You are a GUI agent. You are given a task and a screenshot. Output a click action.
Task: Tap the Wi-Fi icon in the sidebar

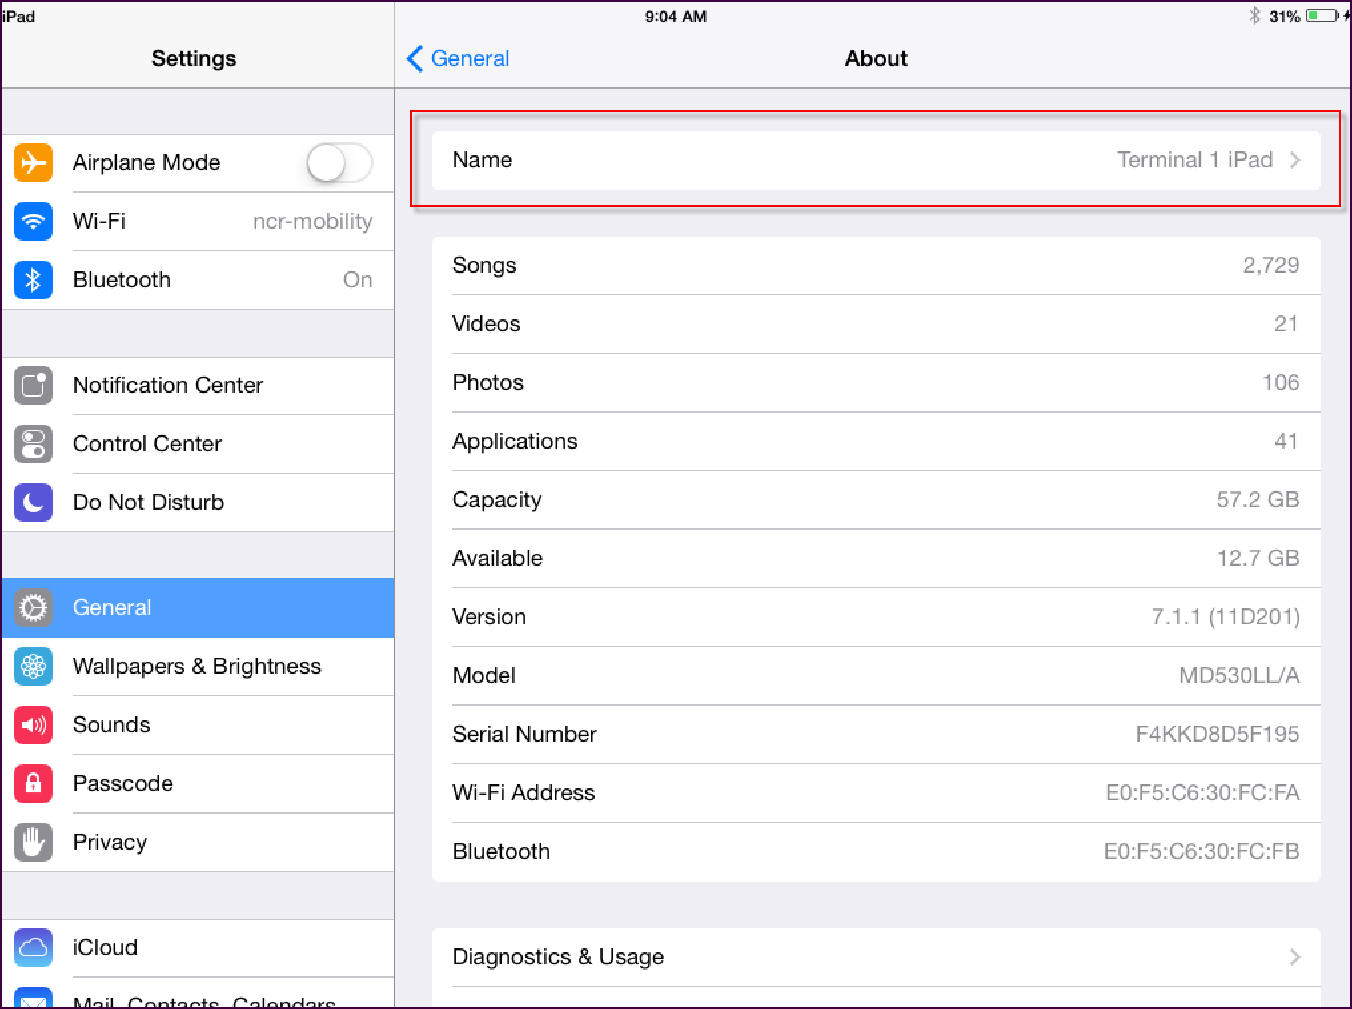(33, 221)
